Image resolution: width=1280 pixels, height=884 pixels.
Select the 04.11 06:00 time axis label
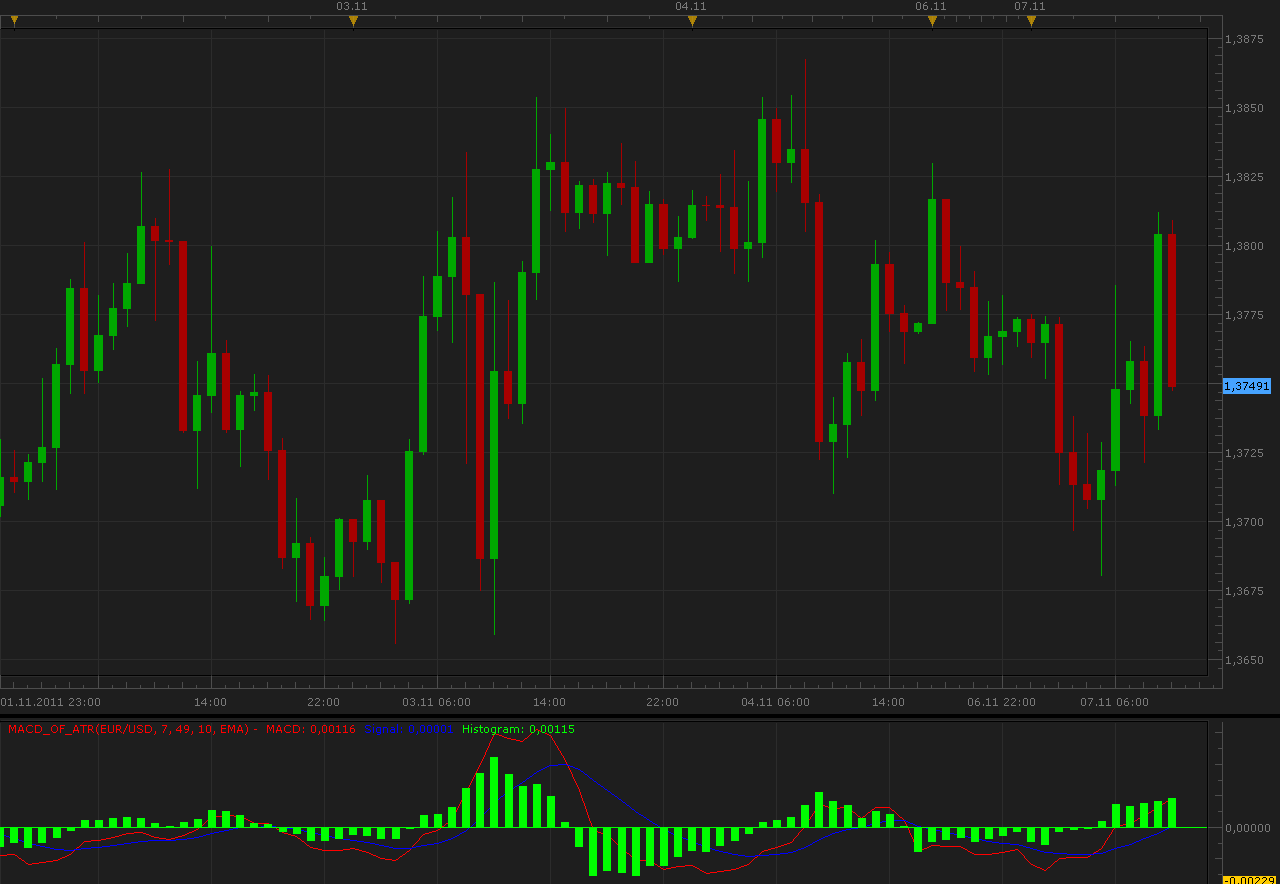[x=775, y=702]
